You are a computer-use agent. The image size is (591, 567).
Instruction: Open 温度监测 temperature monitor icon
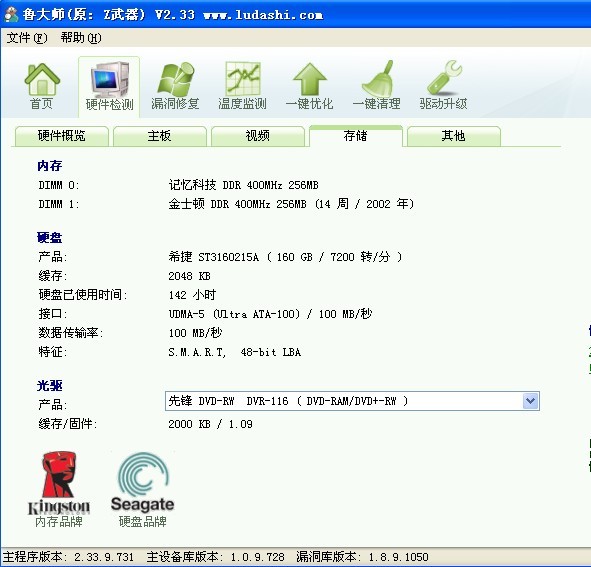click(x=242, y=86)
